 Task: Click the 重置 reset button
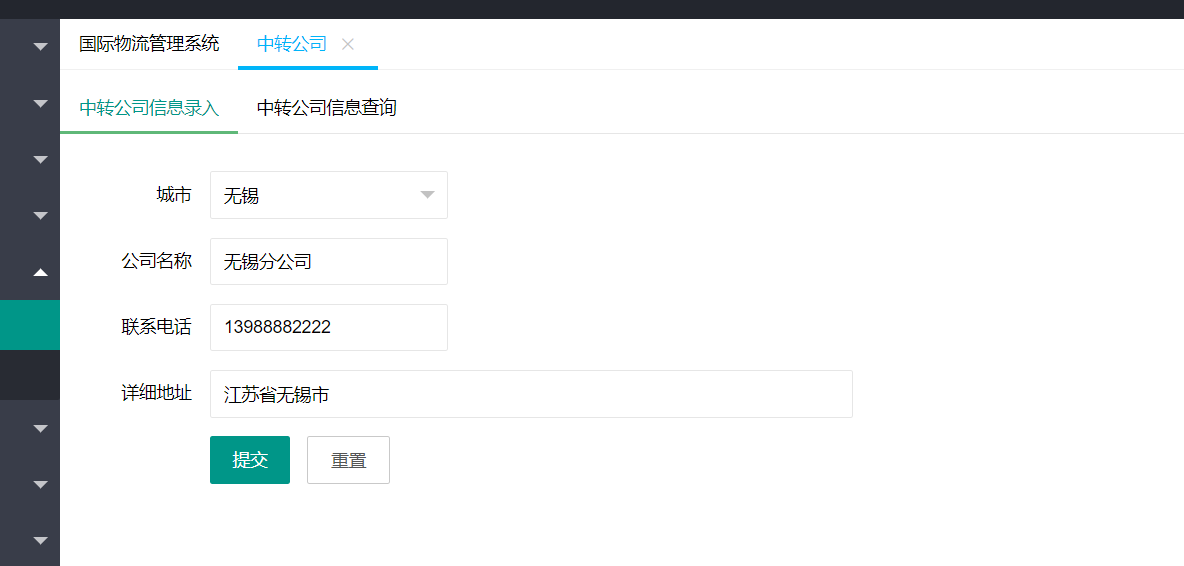[x=348, y=460]
